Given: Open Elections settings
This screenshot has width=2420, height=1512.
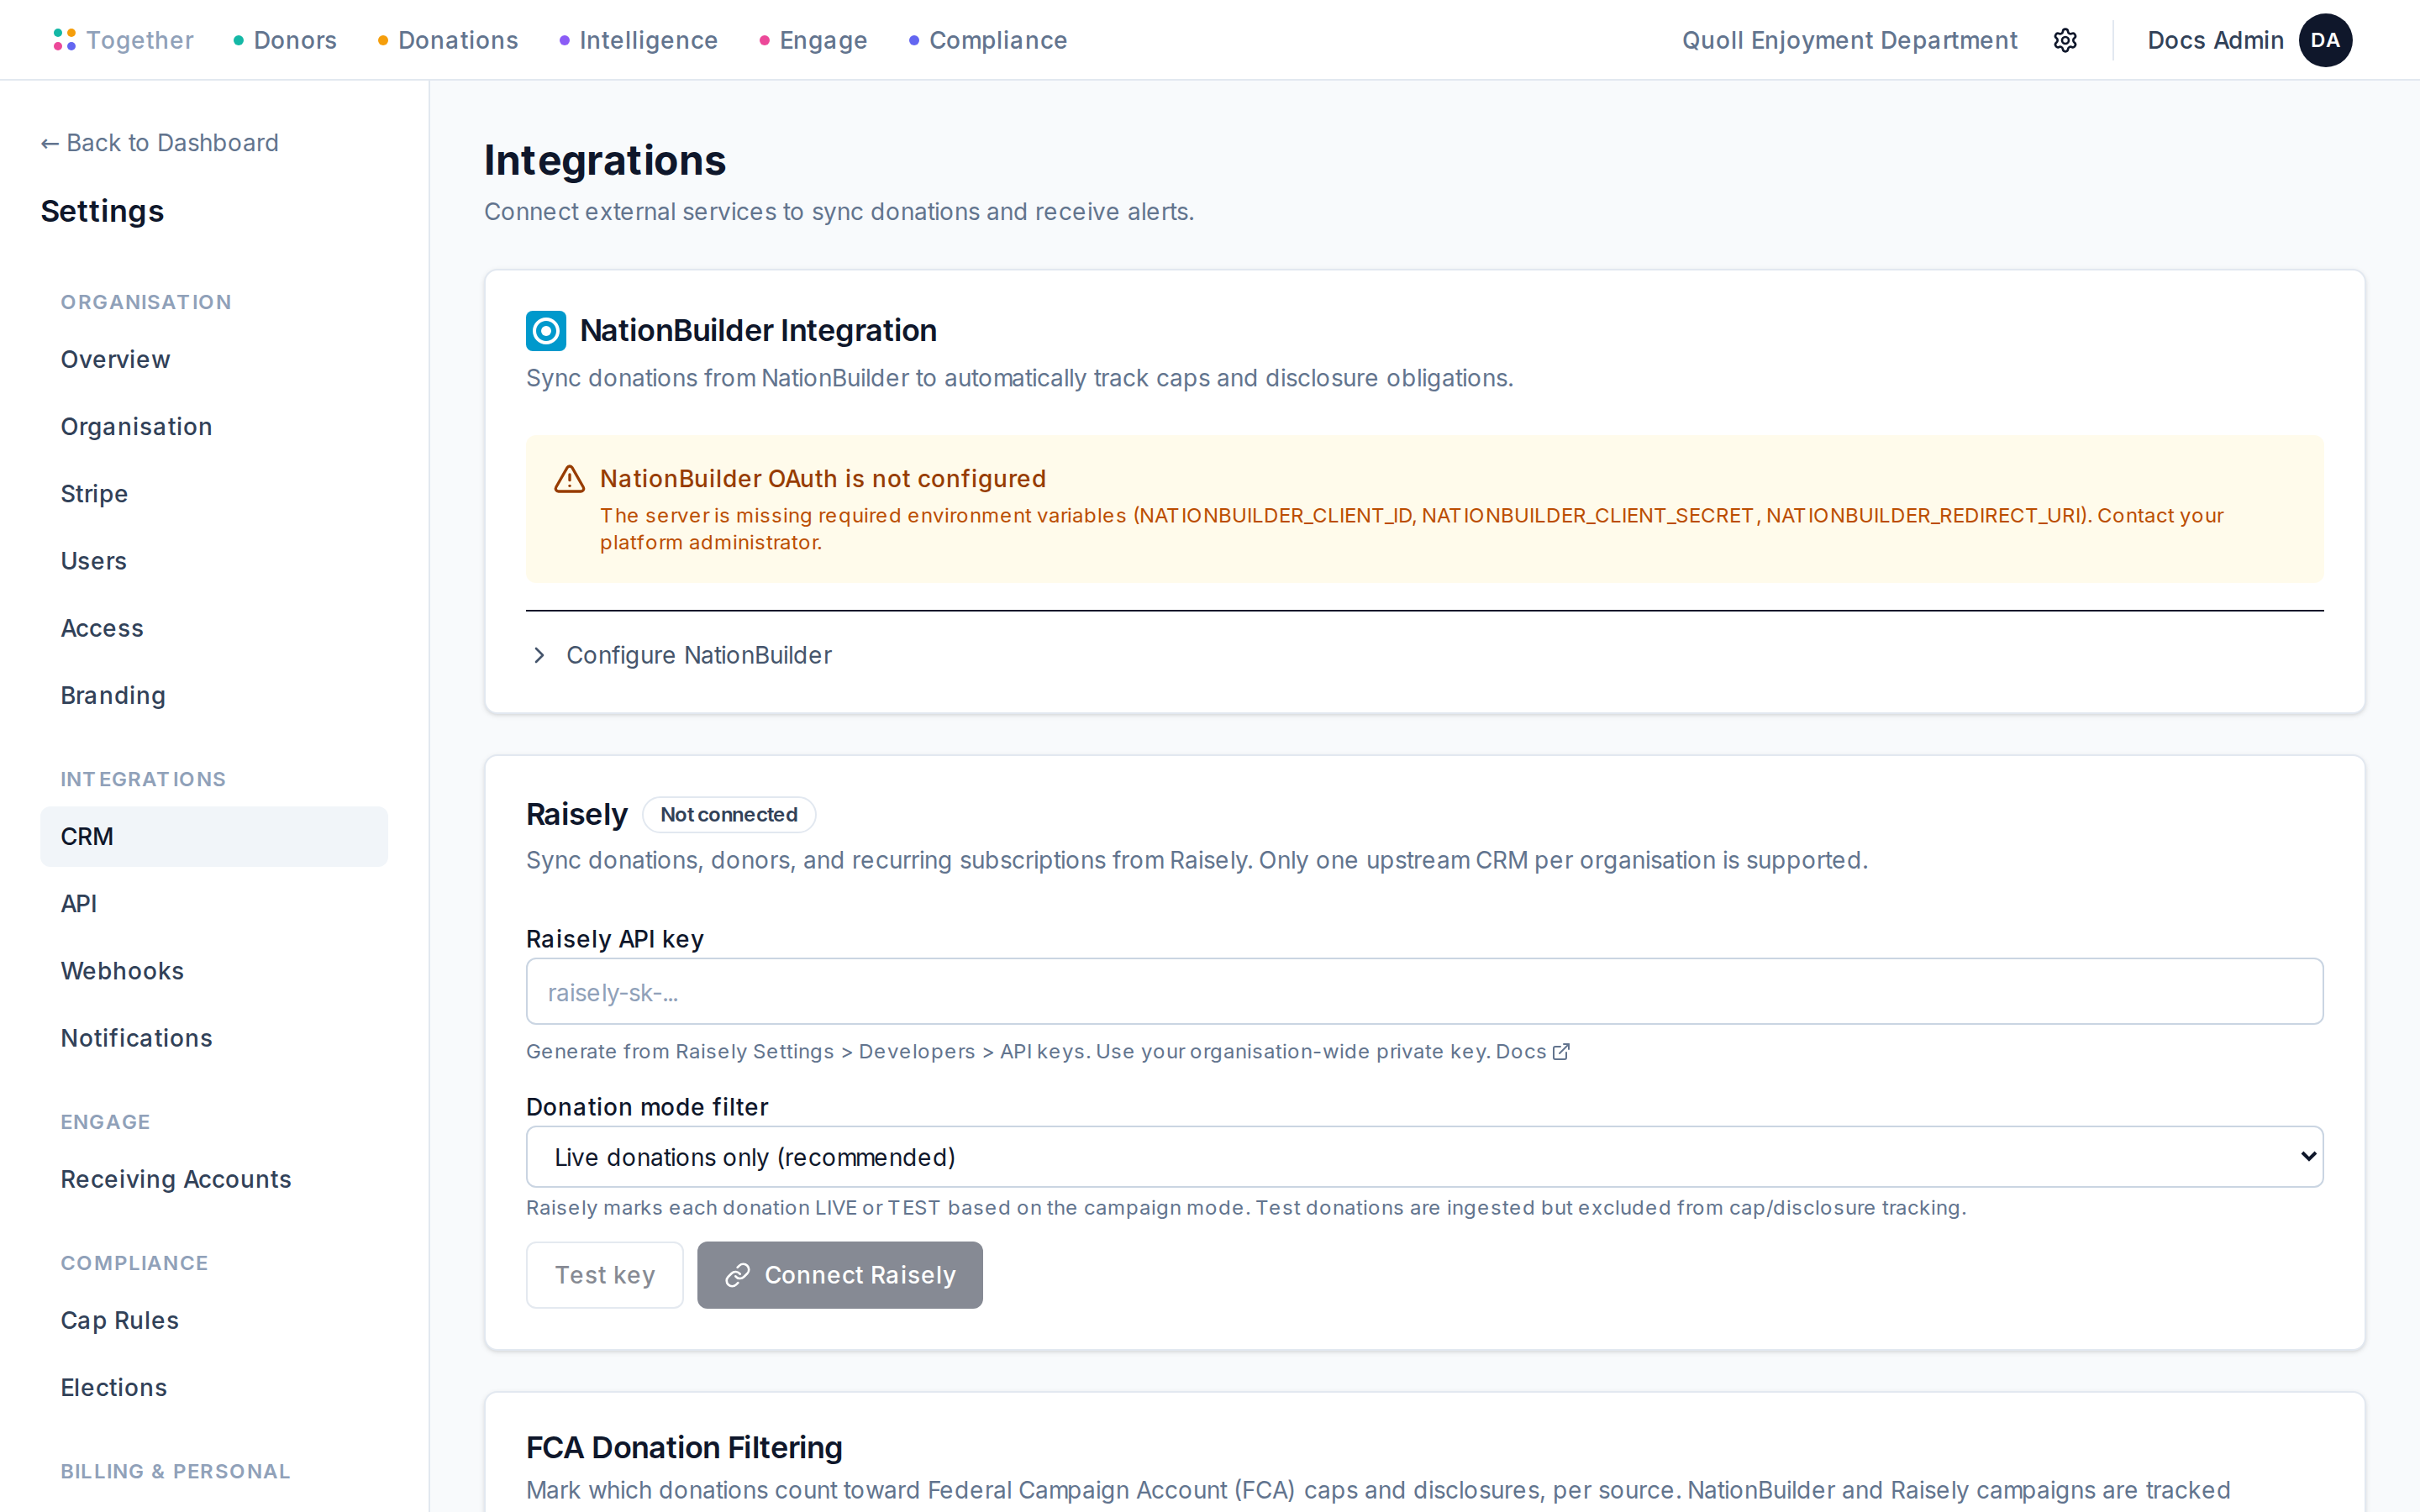Looking at the screenshot, I should (x=214, y=1387).
